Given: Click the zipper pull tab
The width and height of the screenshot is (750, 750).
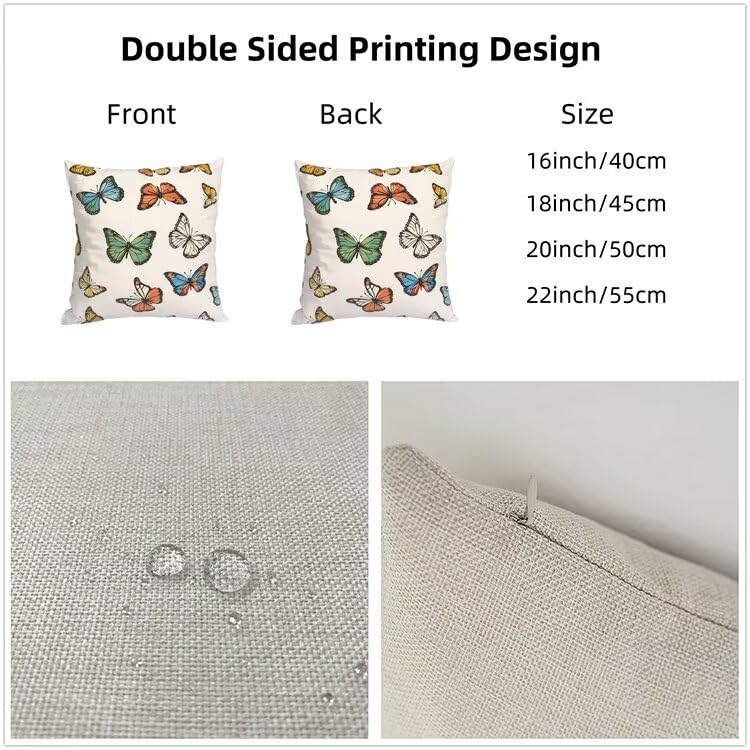Looking at the screenshot, I should 530,496.
